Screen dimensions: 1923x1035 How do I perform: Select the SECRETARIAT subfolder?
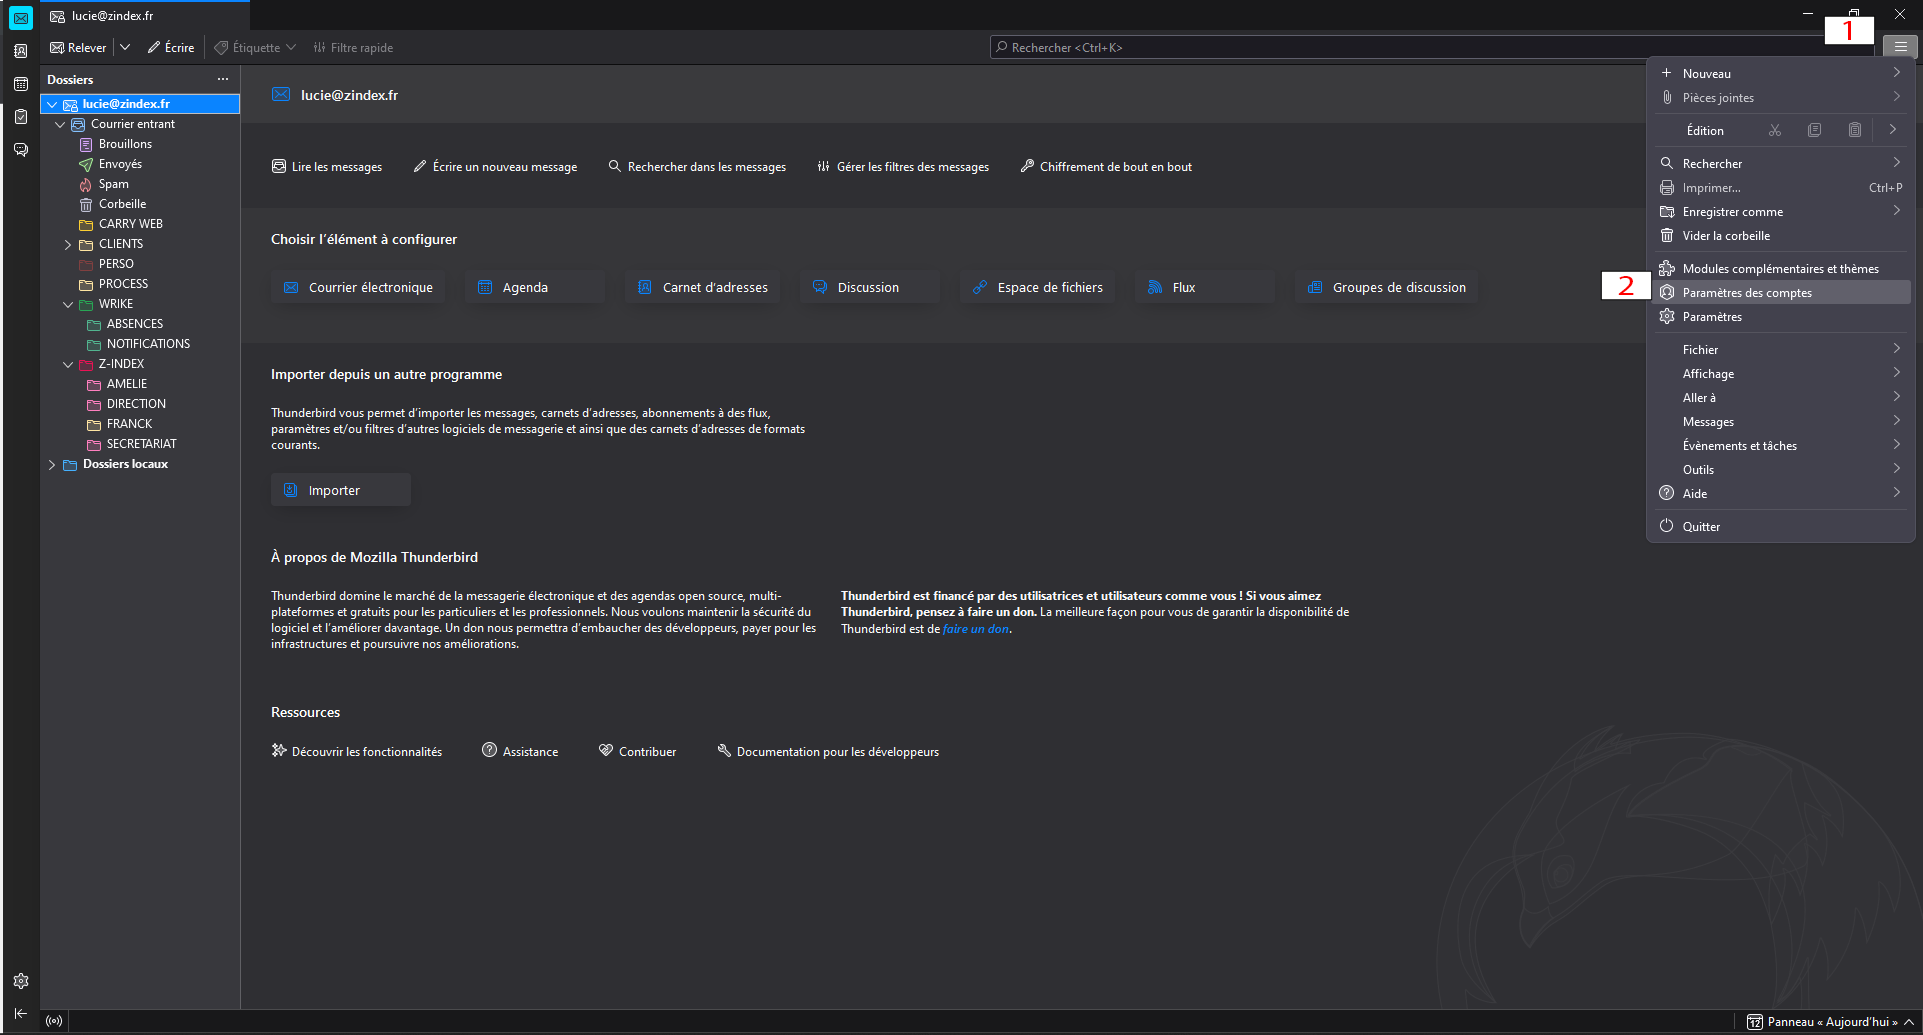point(140,444)
